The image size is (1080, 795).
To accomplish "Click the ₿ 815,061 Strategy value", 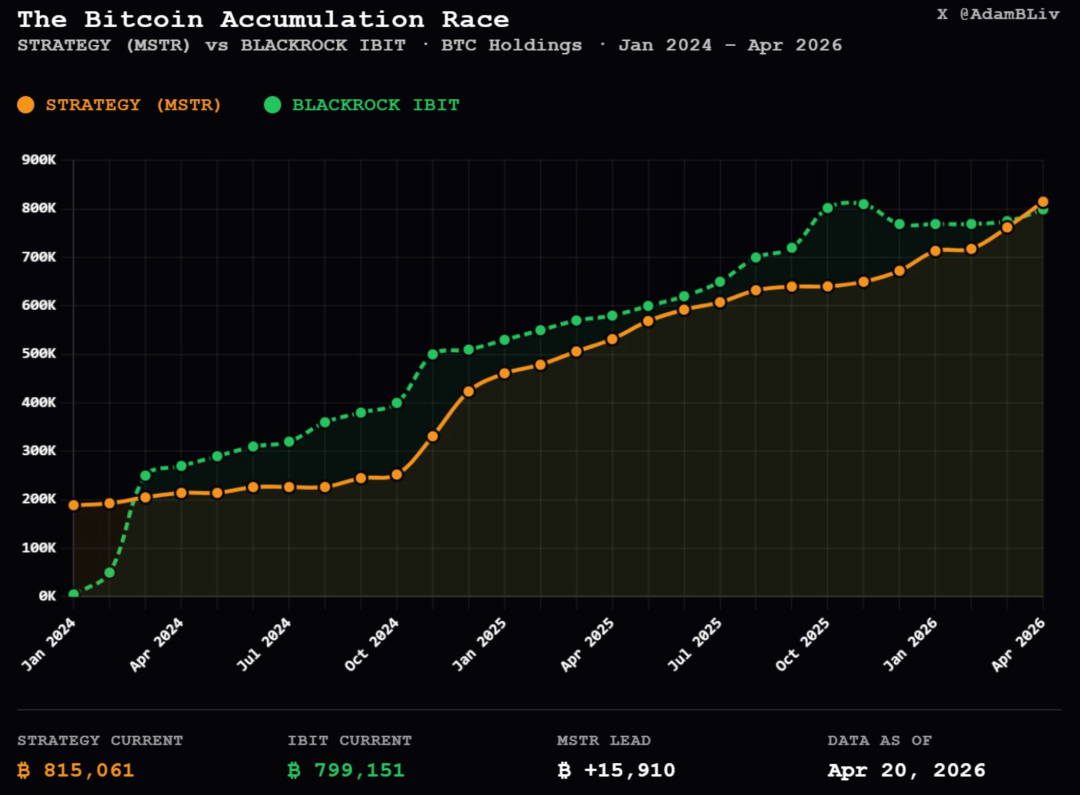I will 76,770.
